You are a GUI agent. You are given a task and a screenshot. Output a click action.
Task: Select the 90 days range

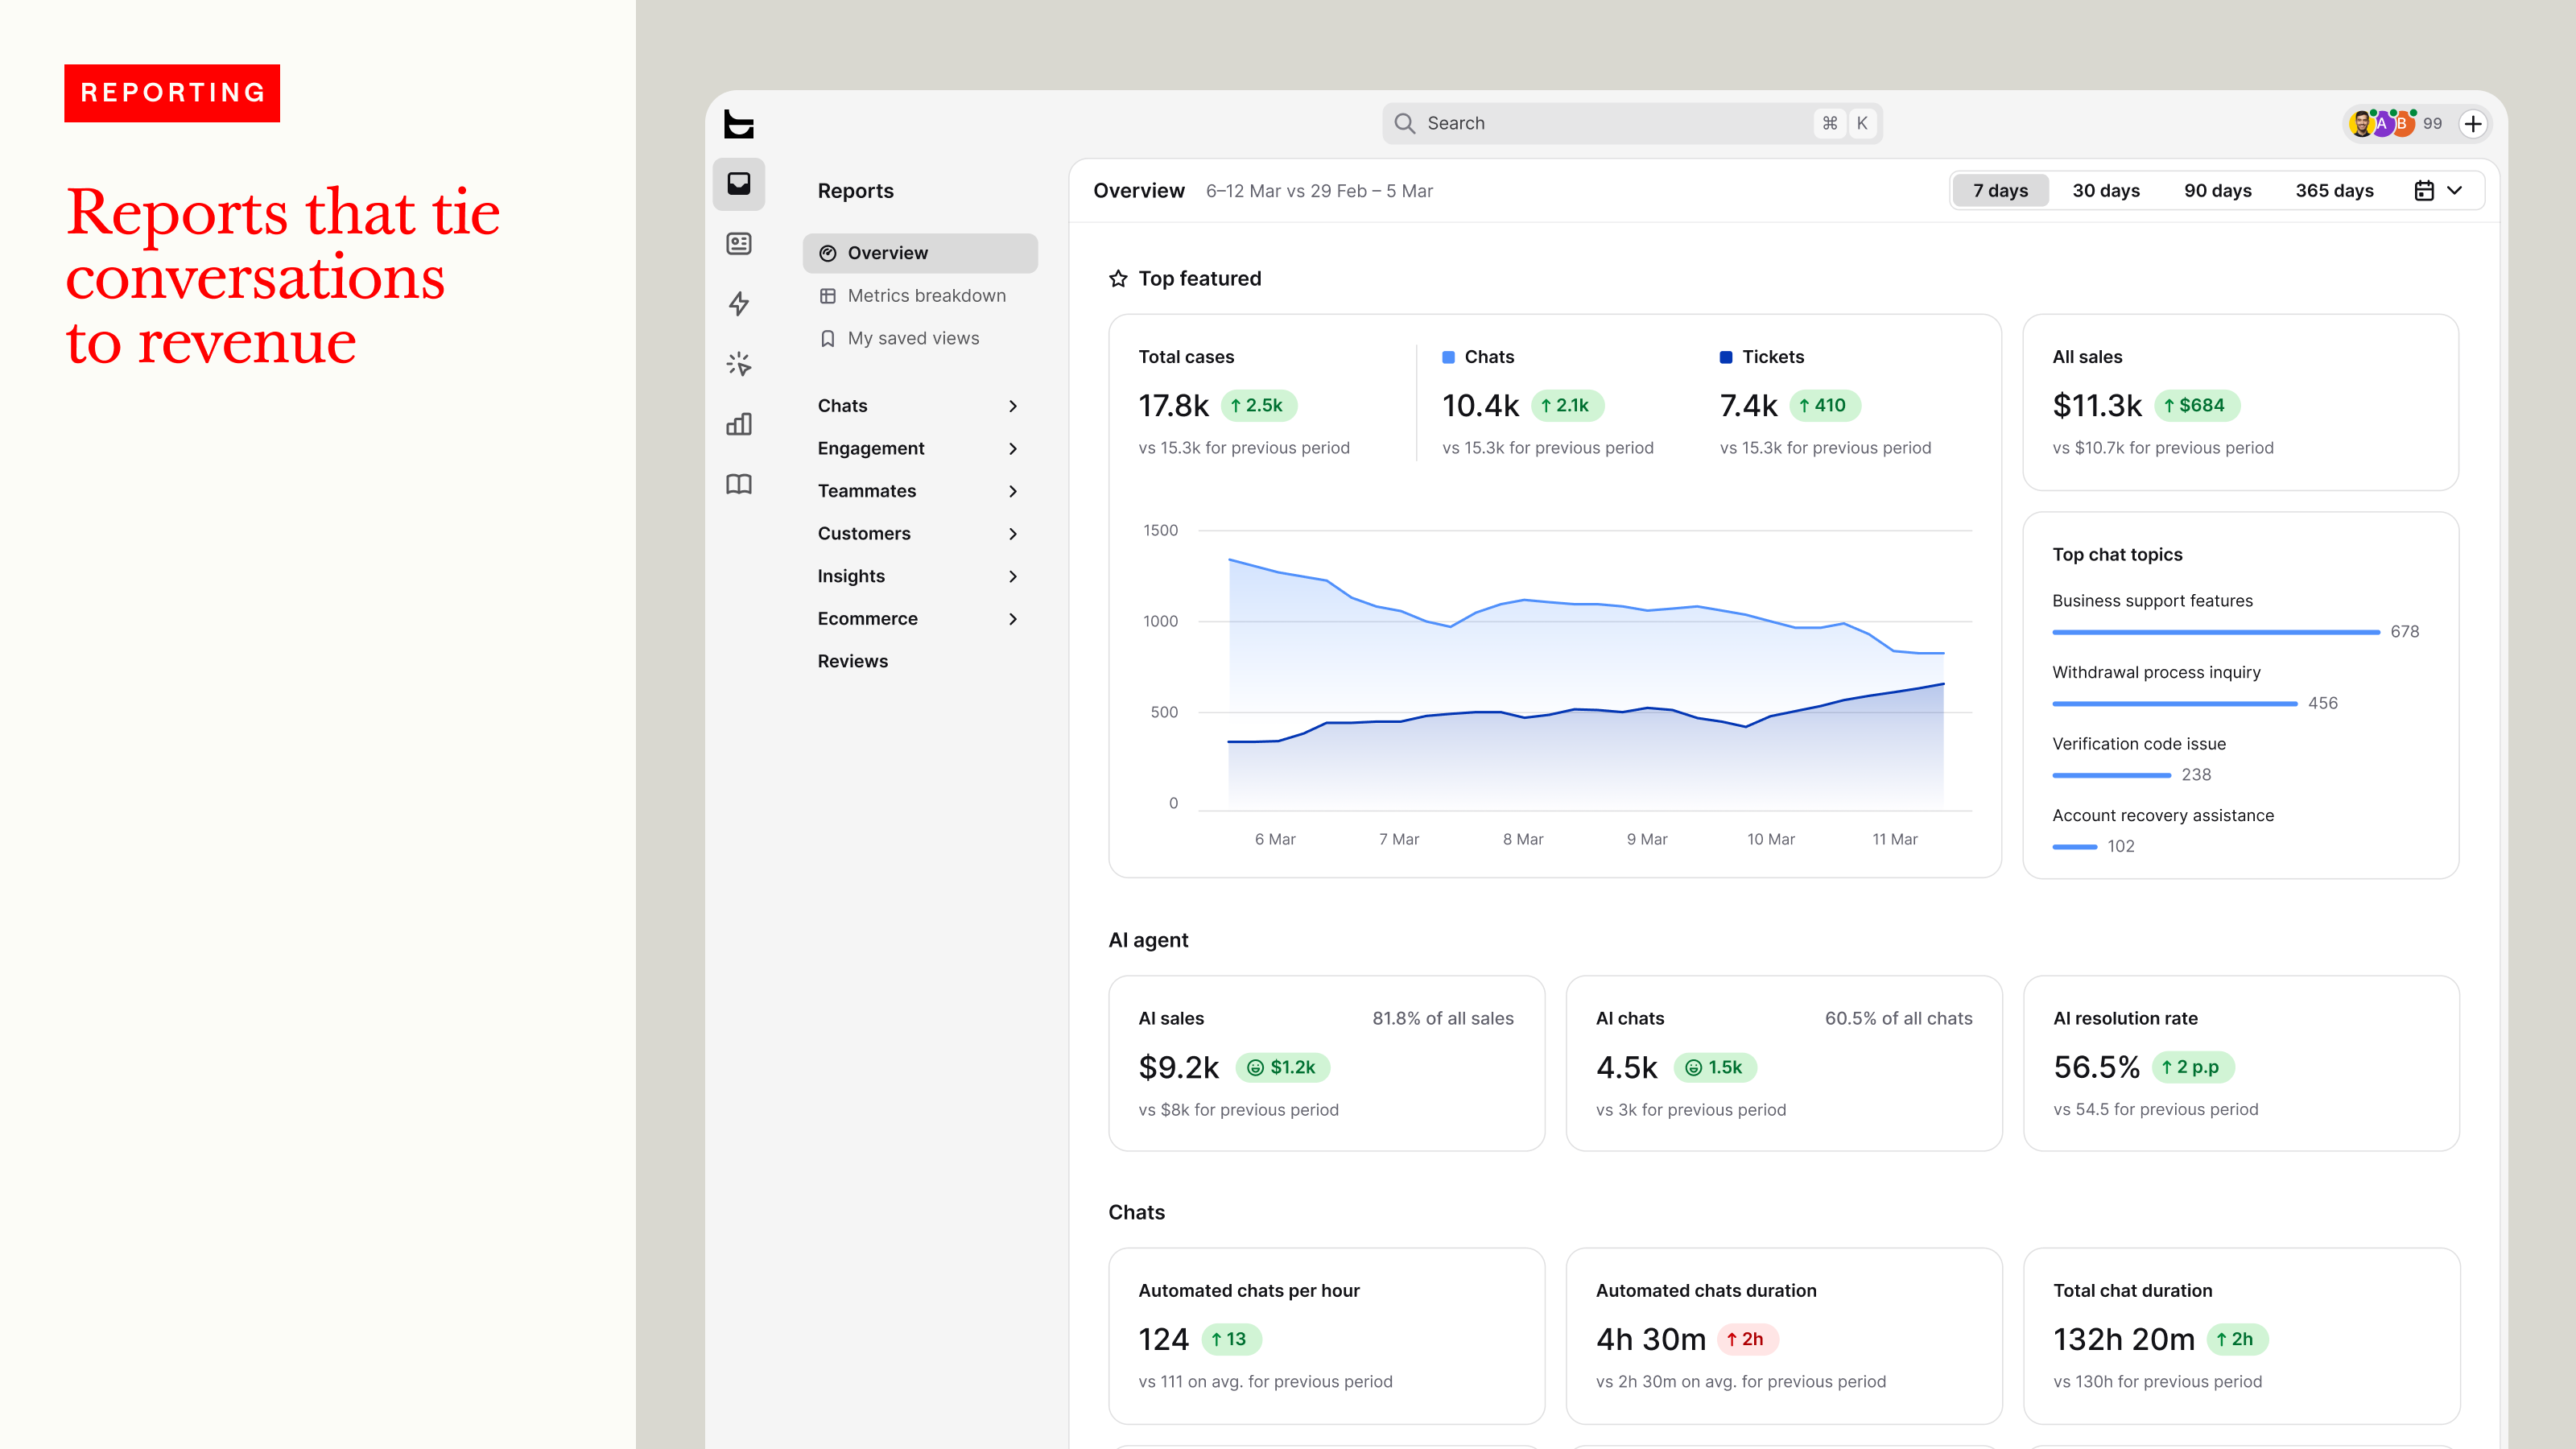[2217, 191]
